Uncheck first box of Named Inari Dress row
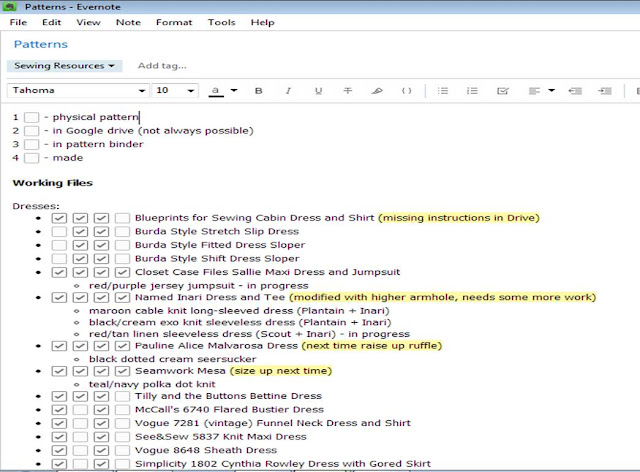 click(x=59, y=297)
